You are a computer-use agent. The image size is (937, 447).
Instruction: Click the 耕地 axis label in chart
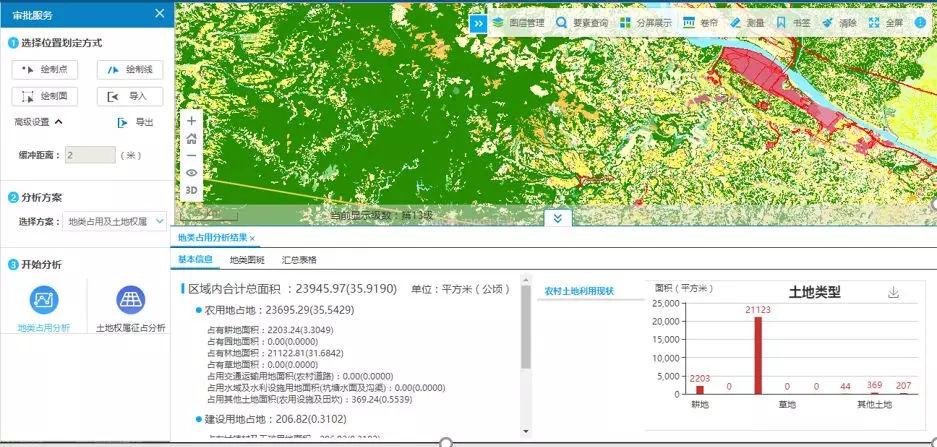pos(700,405)
